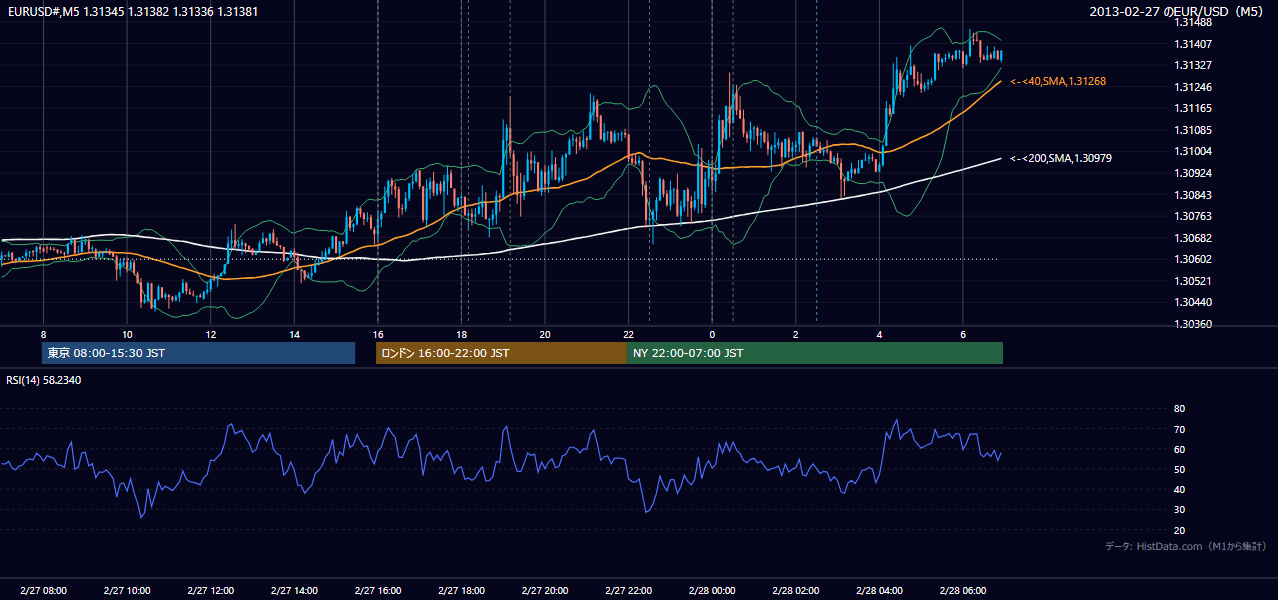The width and height of the screenshot is (1278, 600).
Task: Click the 2/28 00:00 time label
Action: pos(712,591)
